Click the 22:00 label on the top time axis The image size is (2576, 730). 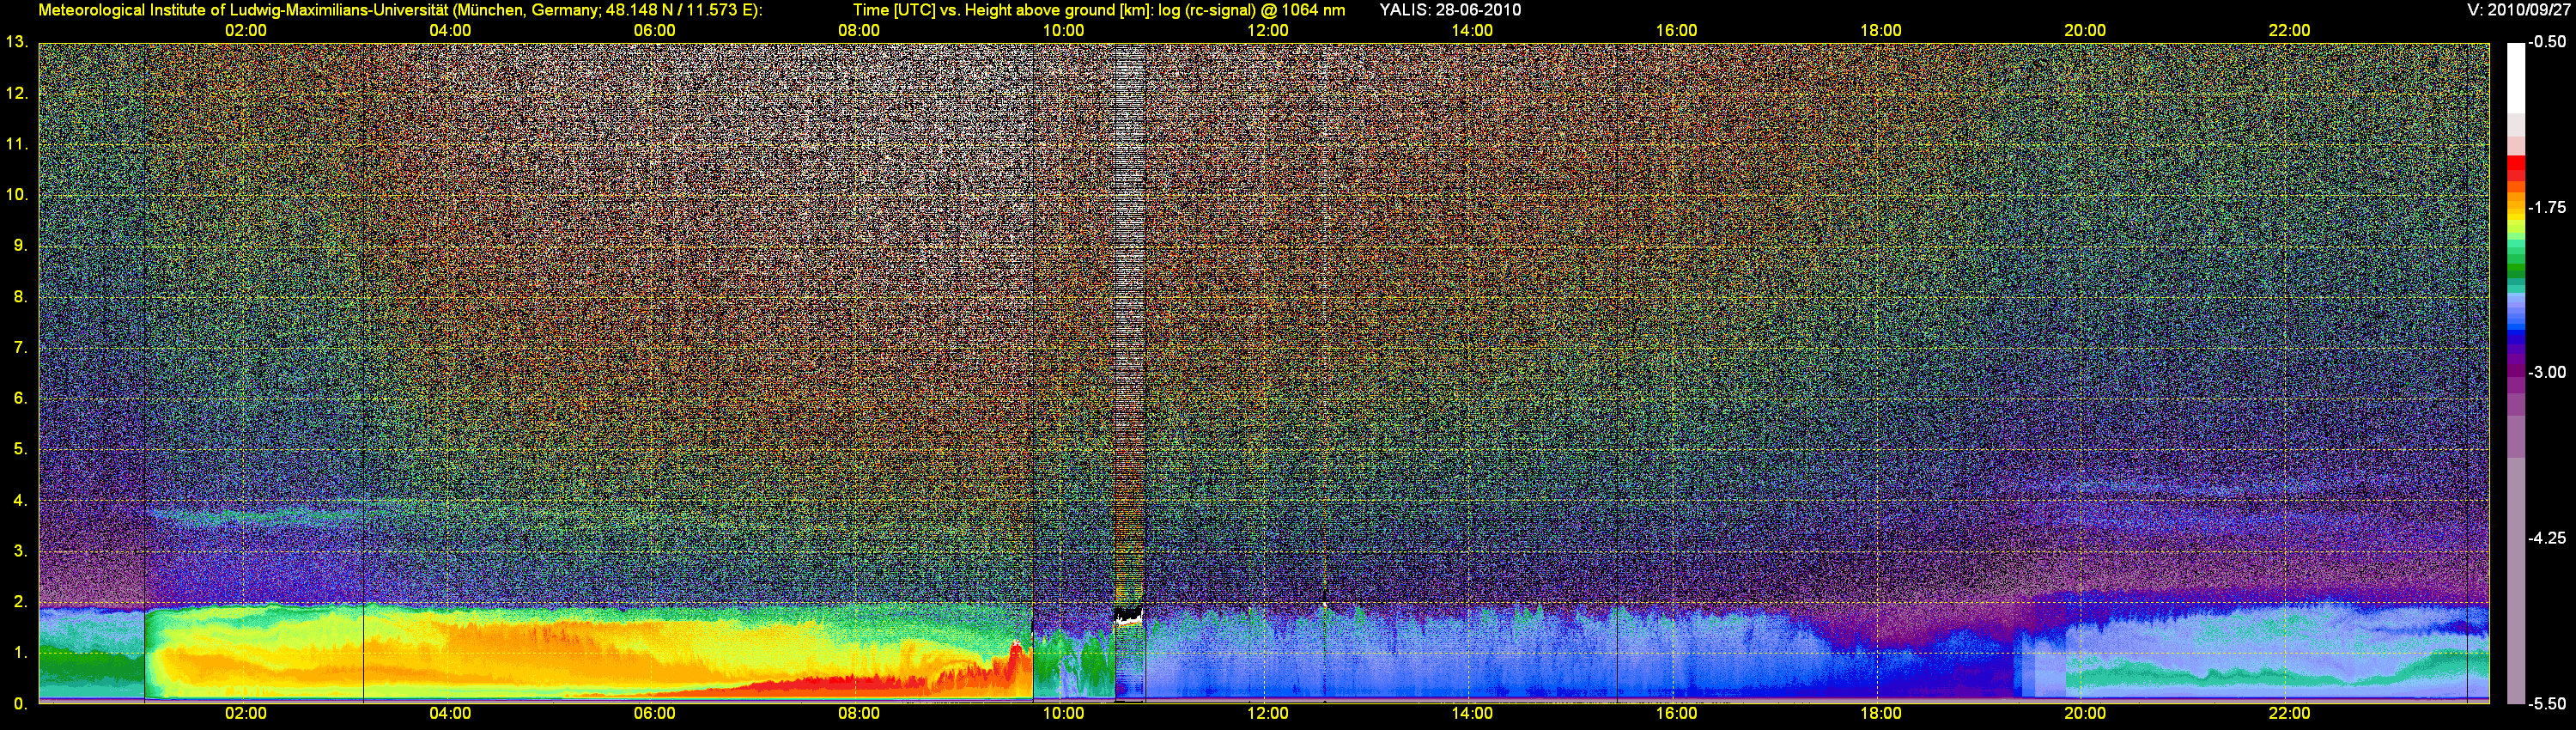[2289, 30]
